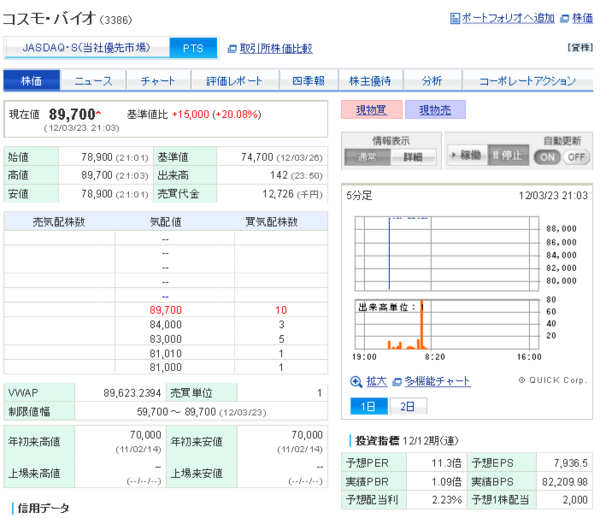This screenshot has height=518, width=600.
Task: Open the 分析 tab
Action: pyautogui.click(x=432, y=81)
